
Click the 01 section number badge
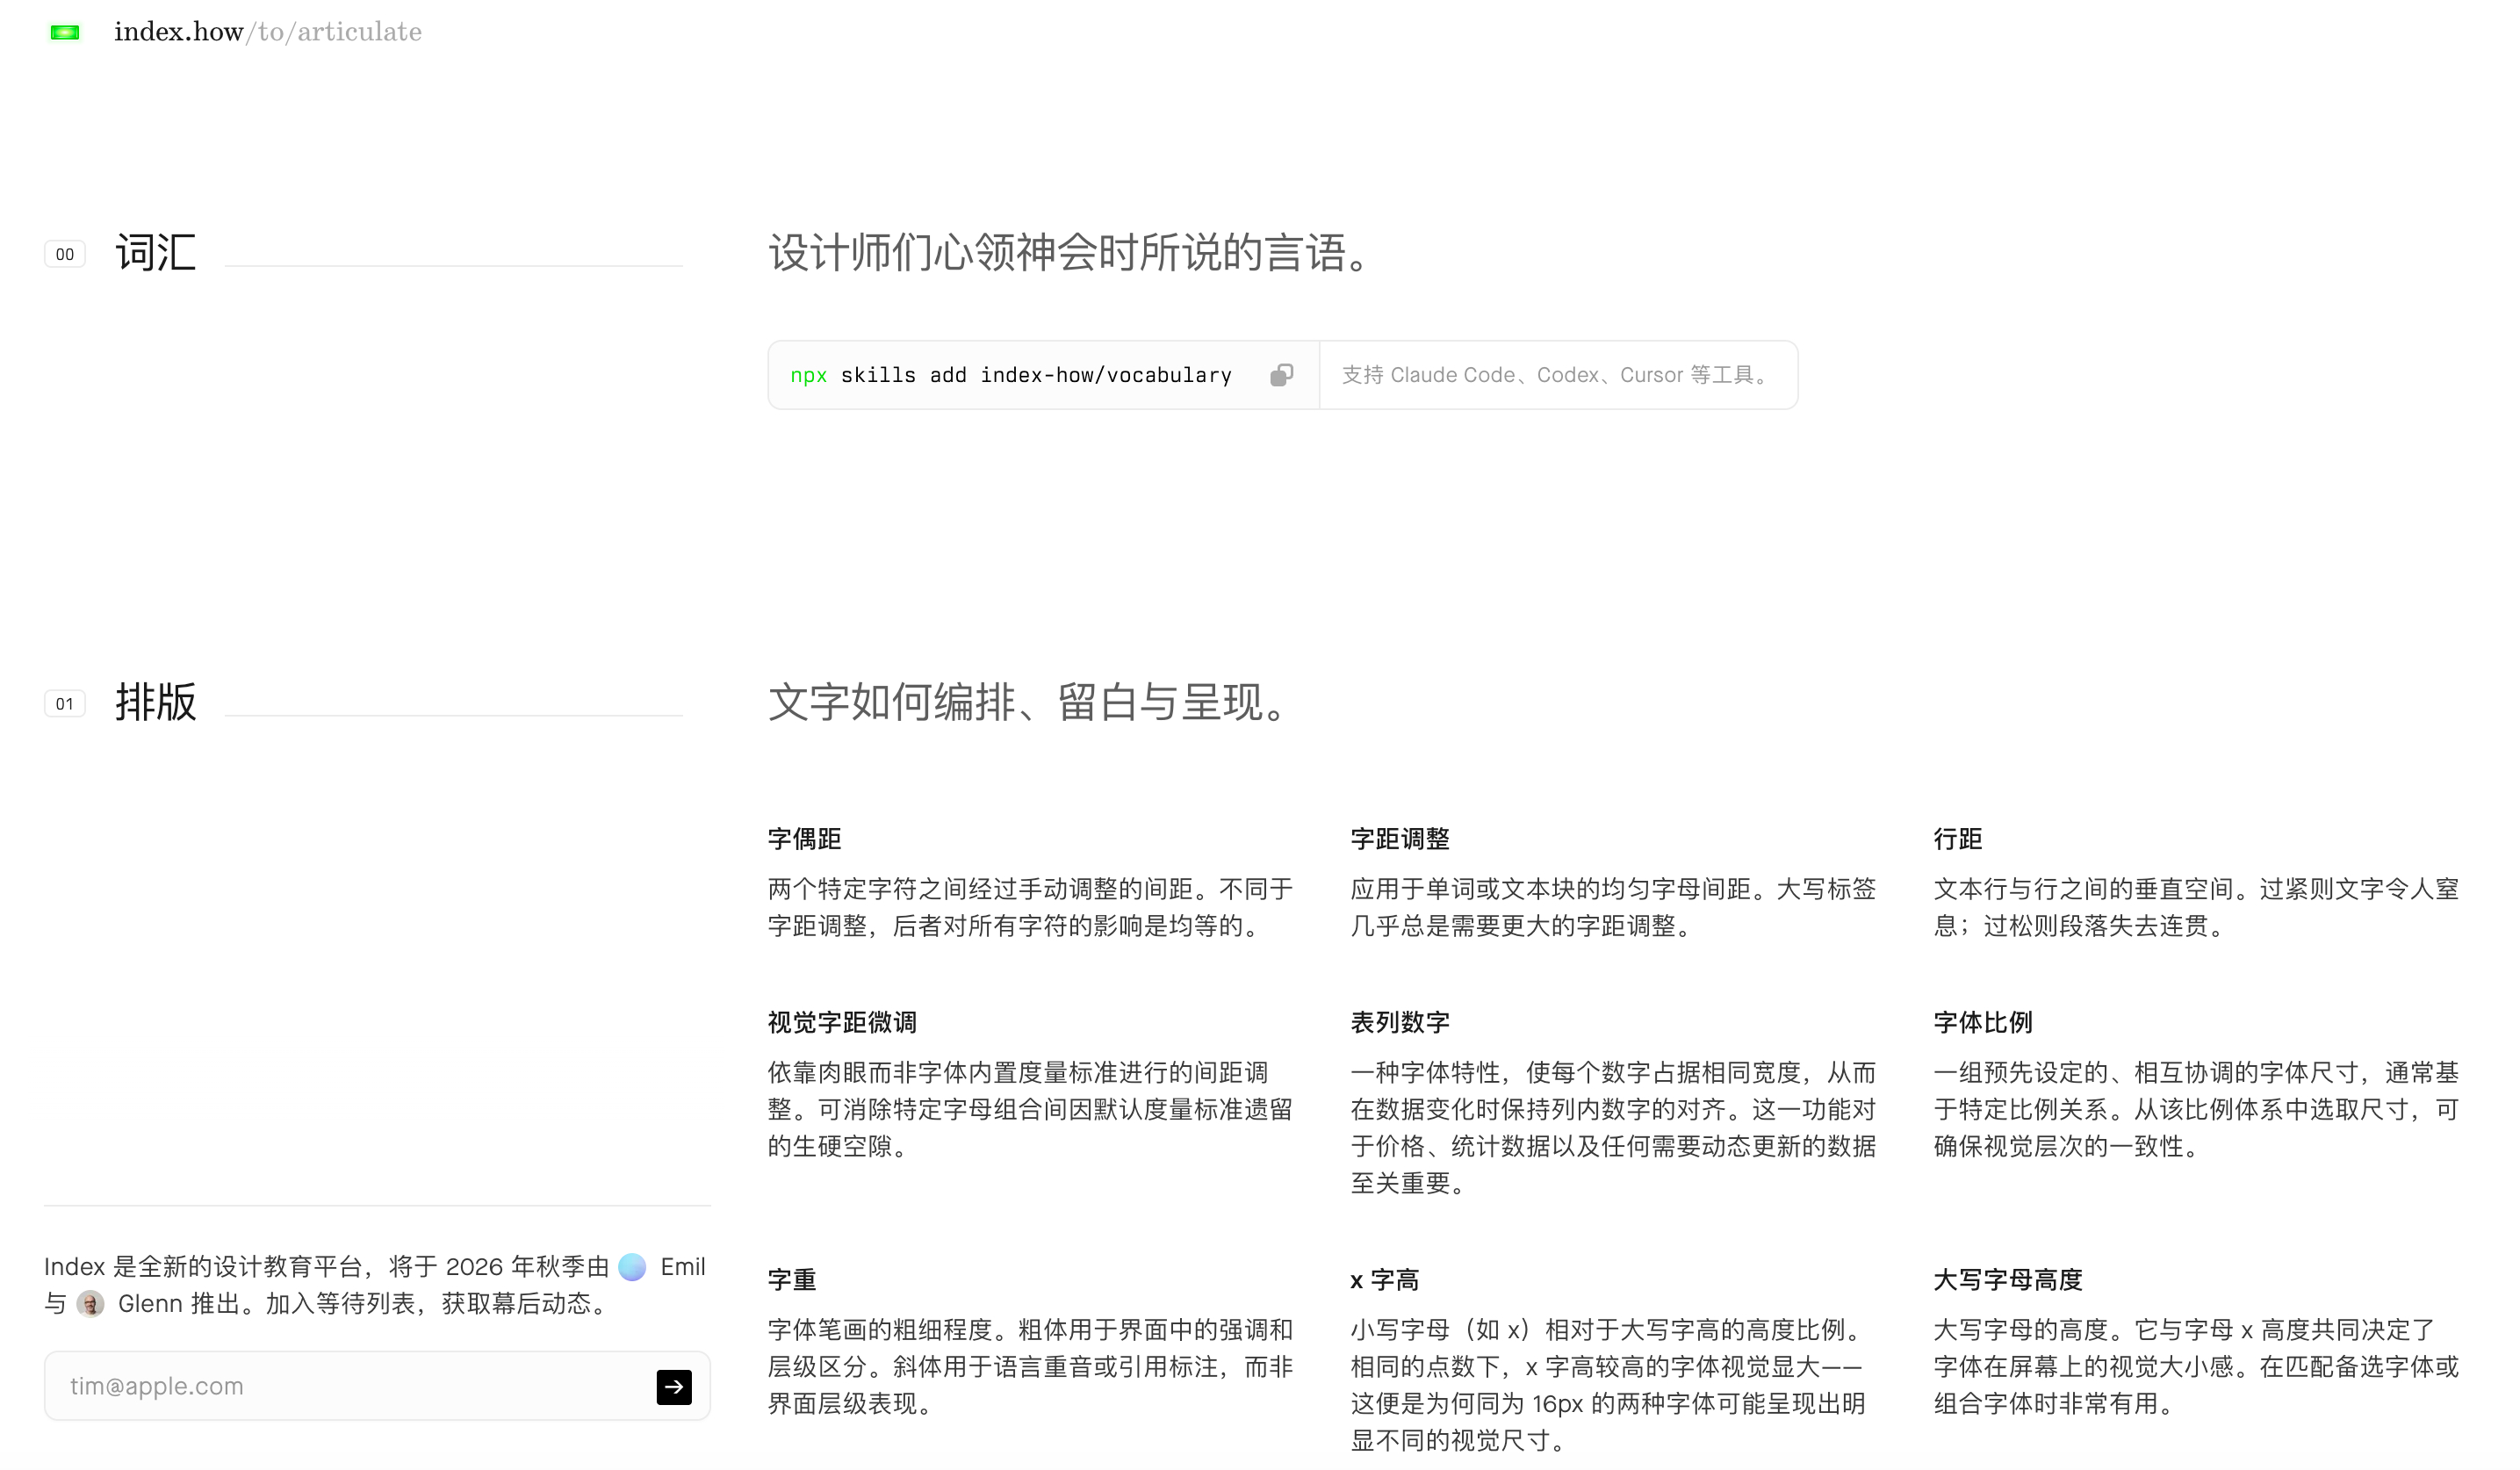coord(65,704)
